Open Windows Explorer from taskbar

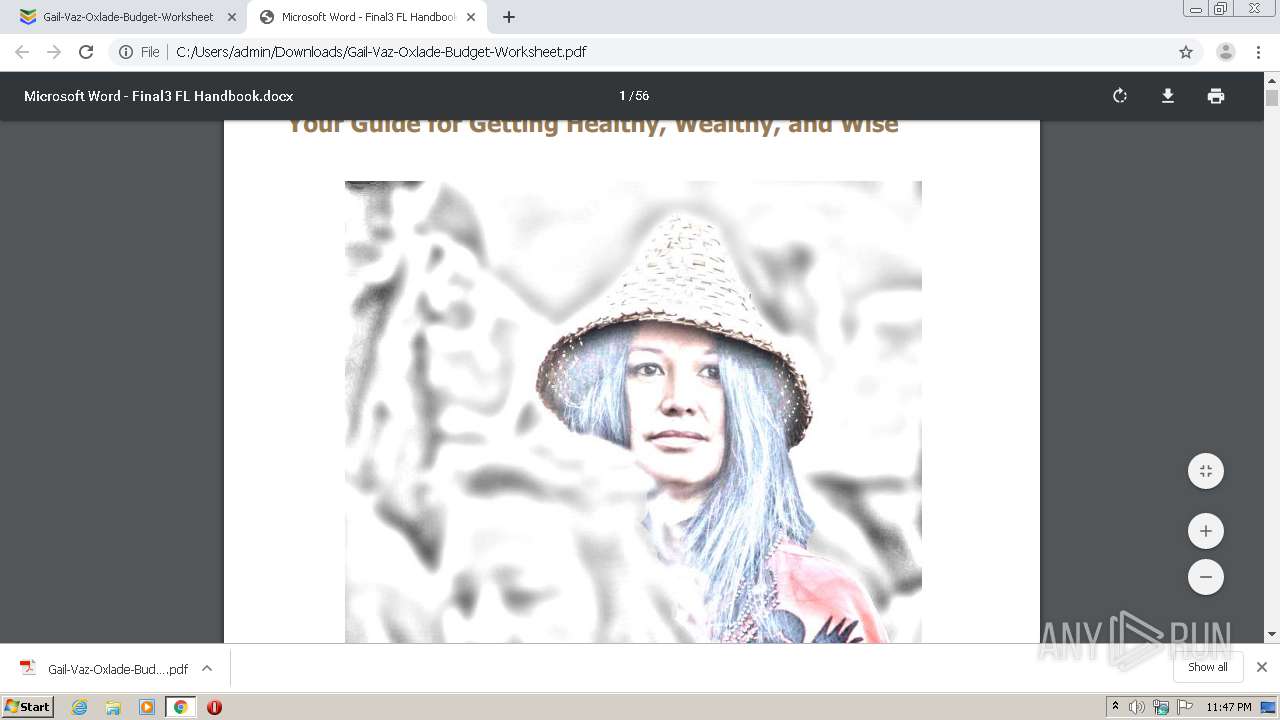coord(113,707)
